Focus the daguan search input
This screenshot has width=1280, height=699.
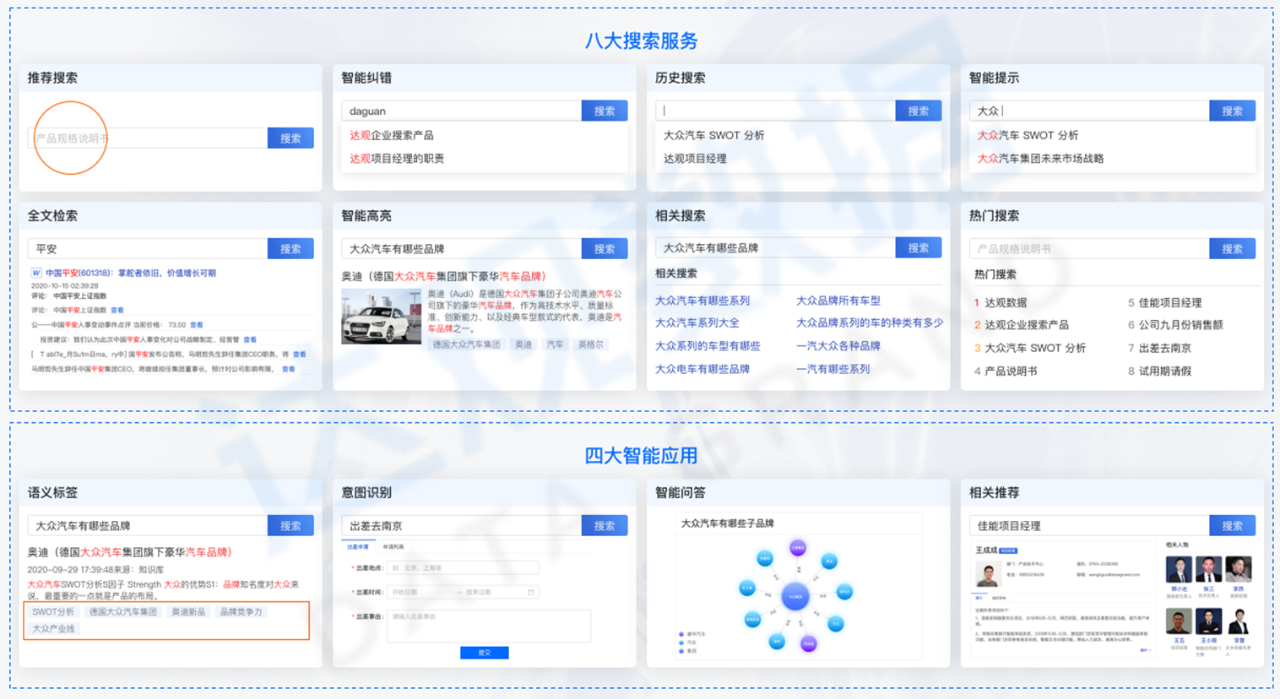pyautogui.click(x=461, y=111)
